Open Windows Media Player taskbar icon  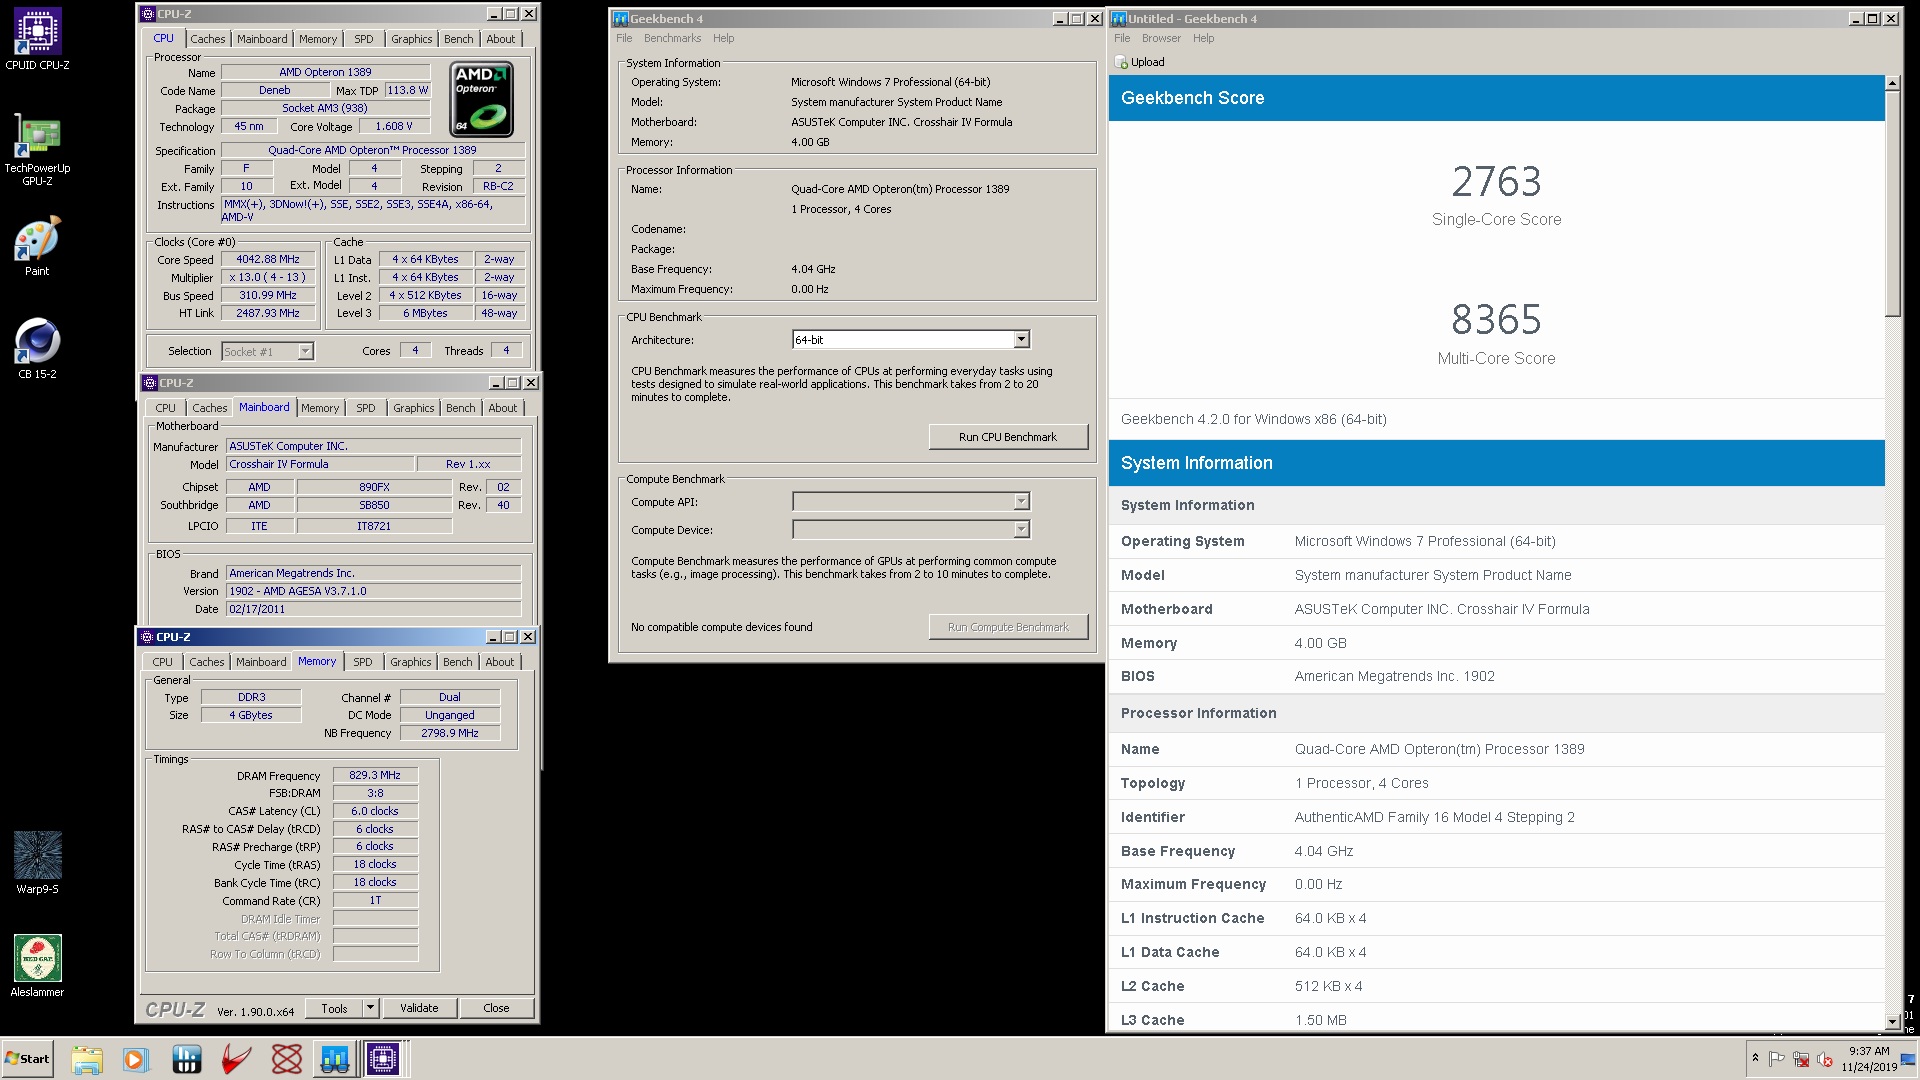136,1059
